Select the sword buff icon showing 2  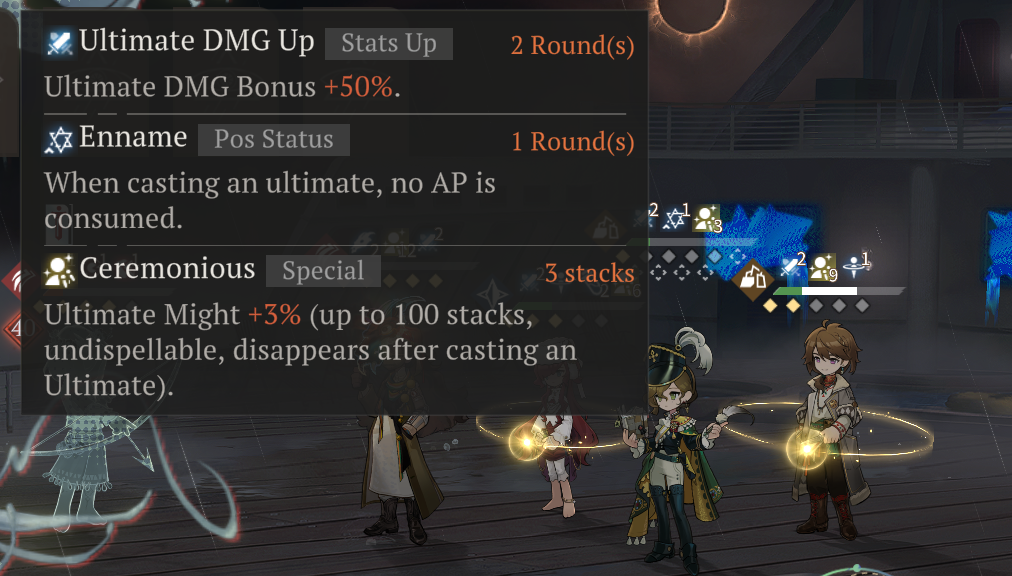(x=792, y=265)
